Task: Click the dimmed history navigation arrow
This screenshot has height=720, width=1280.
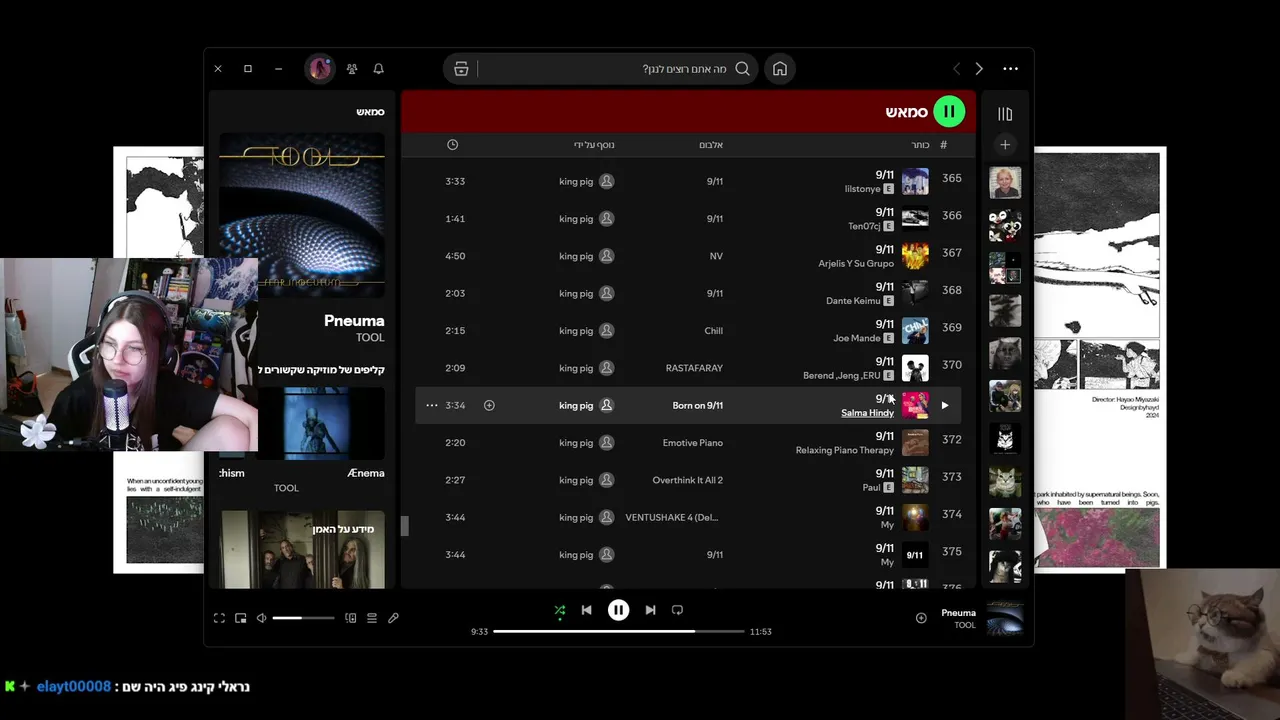Action: pos(956,69)
